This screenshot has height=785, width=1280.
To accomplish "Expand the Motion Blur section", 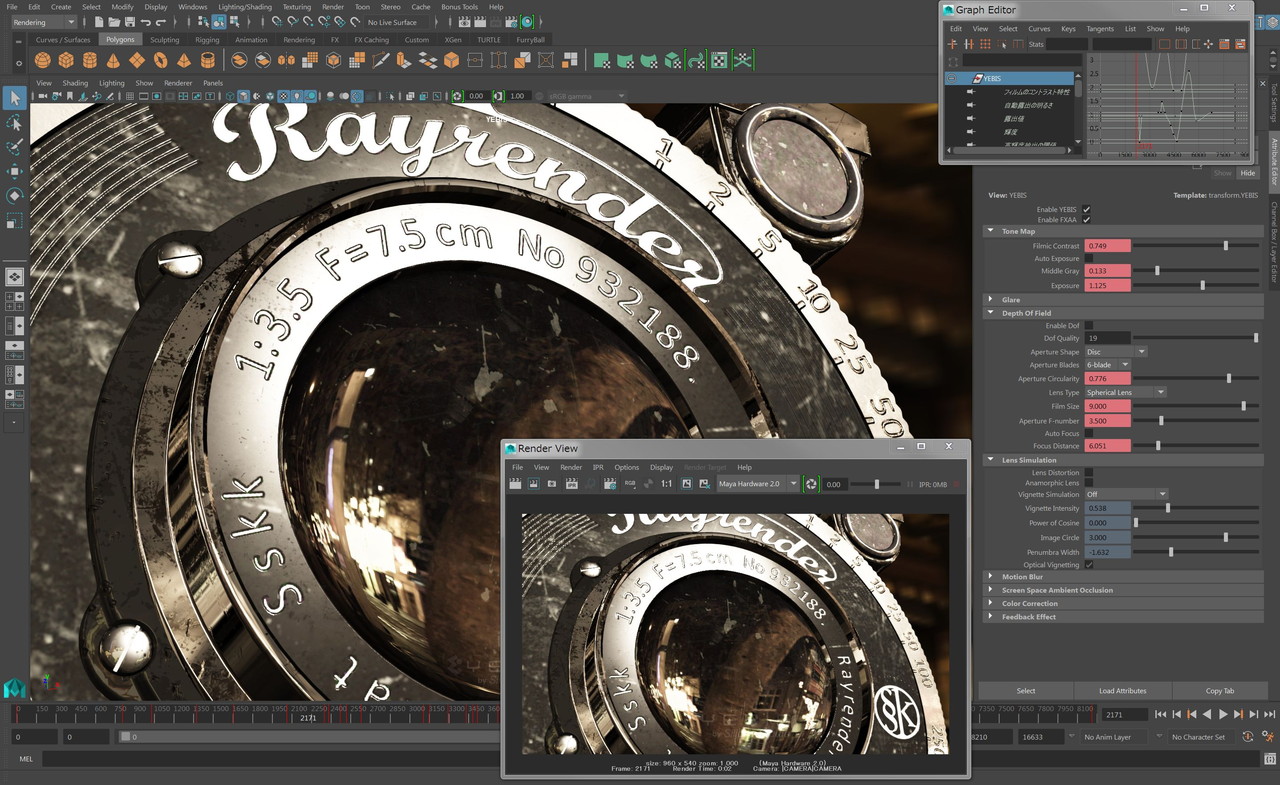I will coord(1021,577).
